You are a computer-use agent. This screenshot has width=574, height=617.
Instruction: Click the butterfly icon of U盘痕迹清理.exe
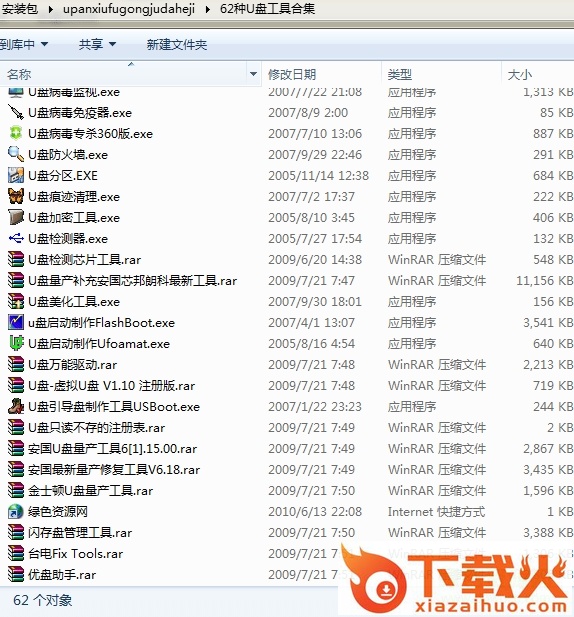(16, 197)
